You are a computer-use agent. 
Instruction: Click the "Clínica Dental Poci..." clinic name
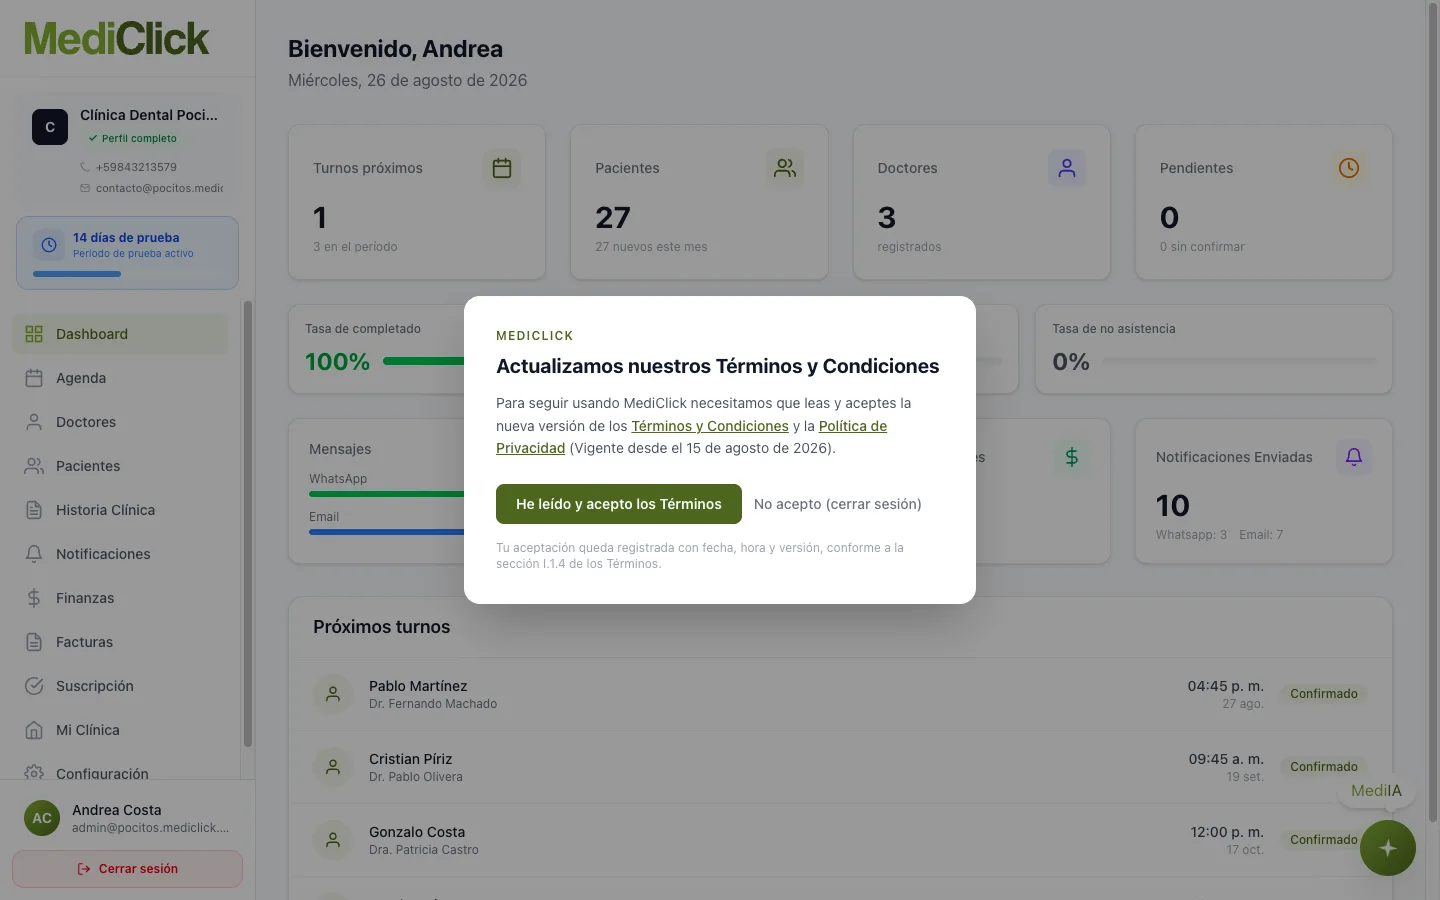pyautogui.click(x=149, y=115)
